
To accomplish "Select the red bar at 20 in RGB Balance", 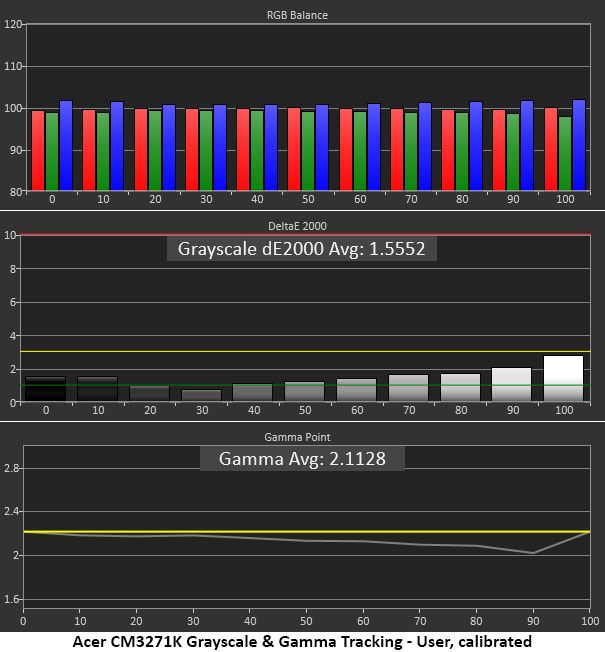I will (x=141, y=150).
